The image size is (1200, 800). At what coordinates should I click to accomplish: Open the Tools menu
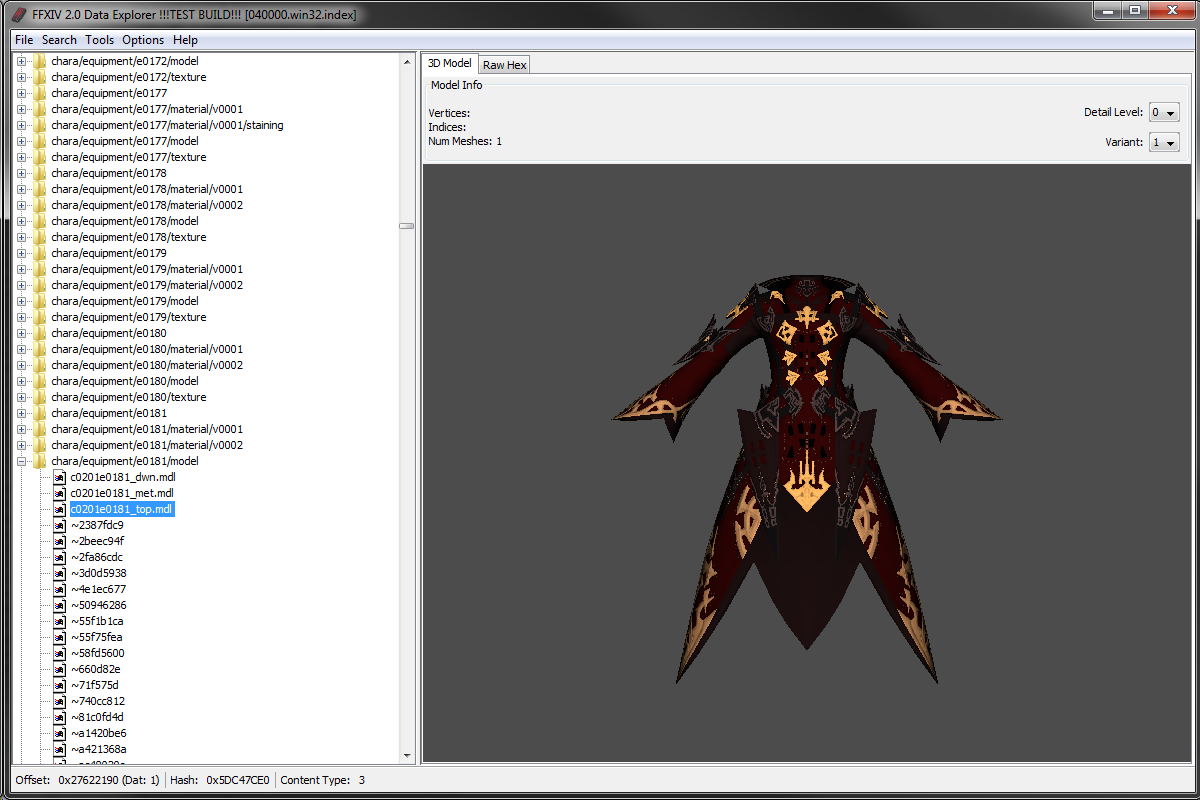100,40
